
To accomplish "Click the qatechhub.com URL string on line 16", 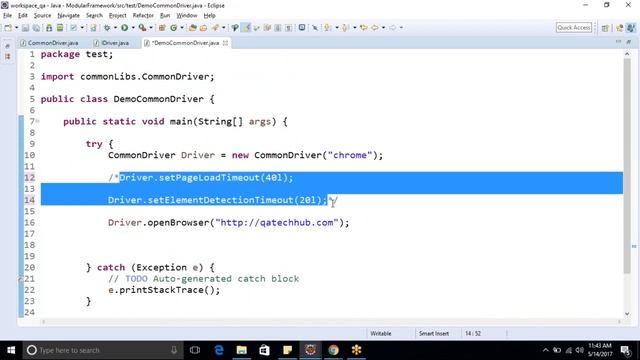I will pyautogui.click(x=276, y=222).
